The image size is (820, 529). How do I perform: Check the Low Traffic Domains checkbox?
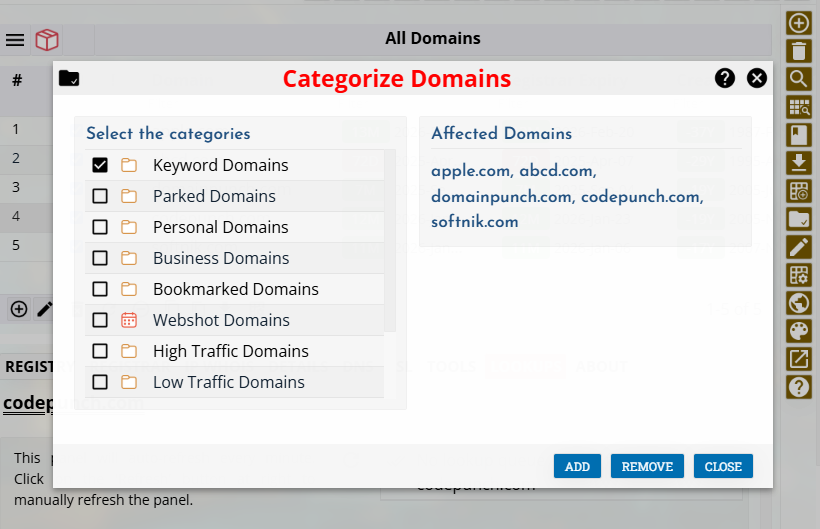(x=100, y=382)
